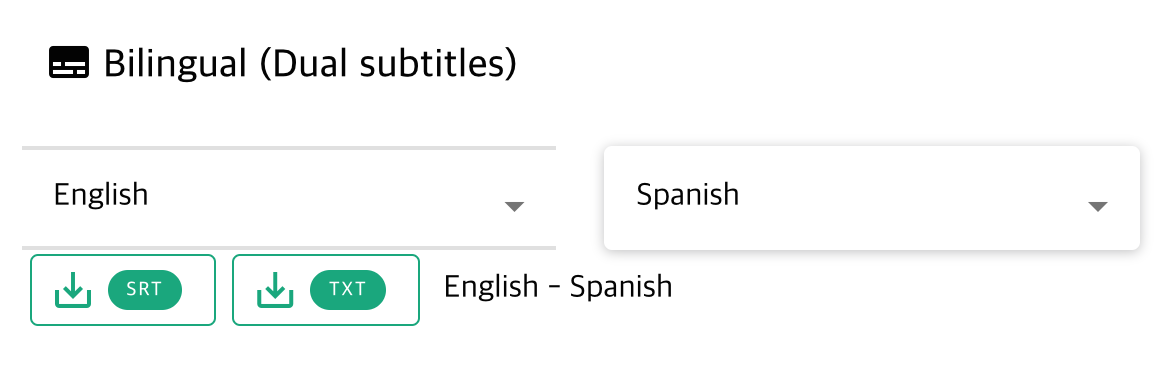Select the English text in first combo box
The height and width of the screenshot is (368, 1168).
(x=101, y=195)
